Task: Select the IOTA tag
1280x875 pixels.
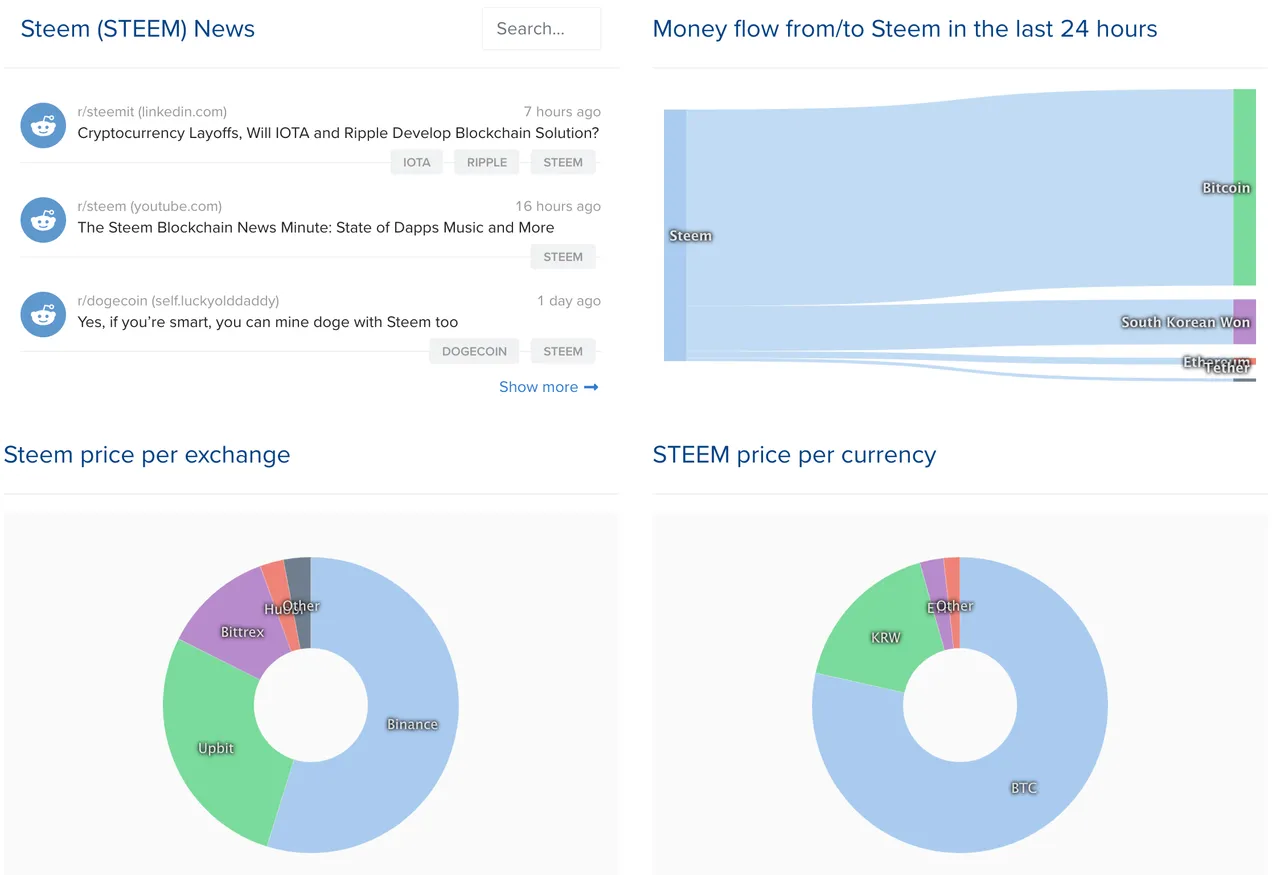Action: (x=417, y=162)
